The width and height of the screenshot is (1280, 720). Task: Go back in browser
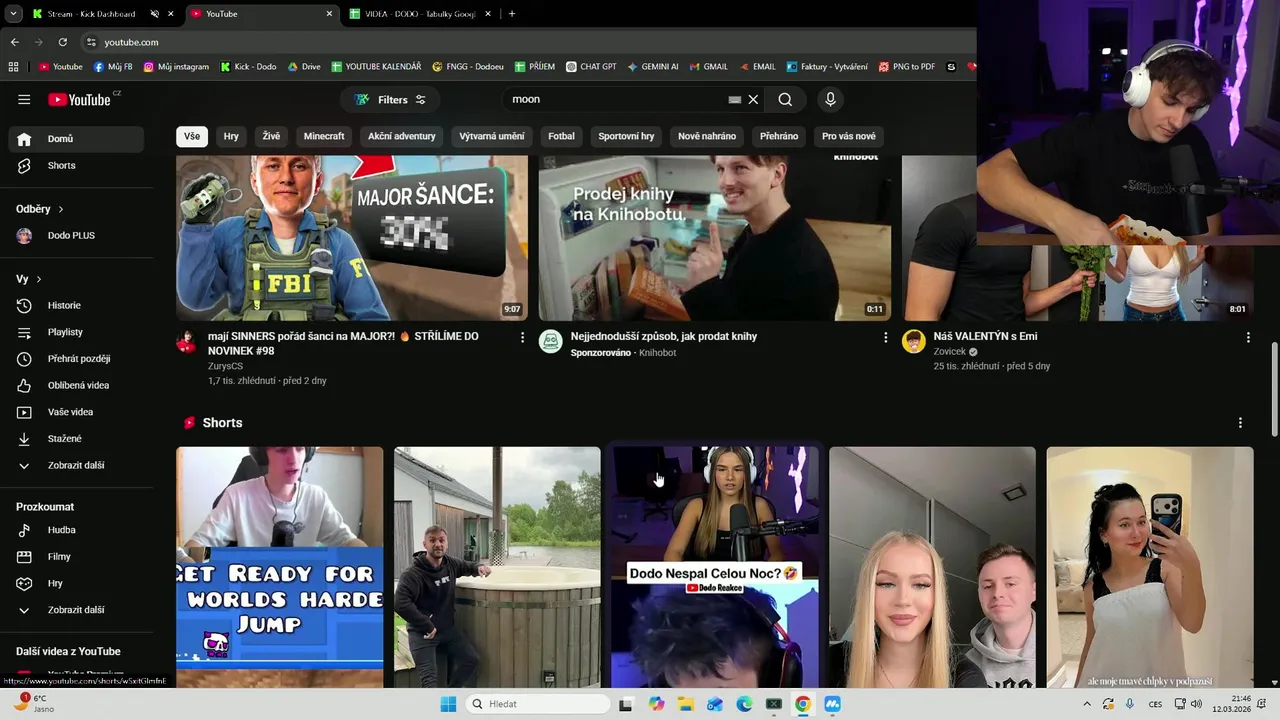pos(14,42)
